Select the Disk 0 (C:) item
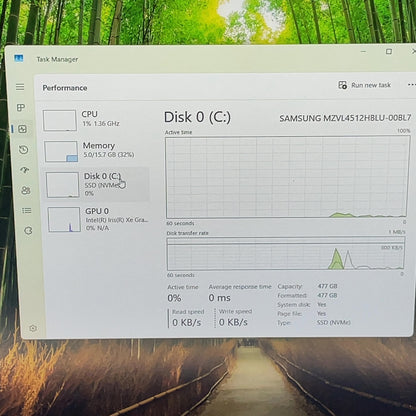 (x=97, y=184)
